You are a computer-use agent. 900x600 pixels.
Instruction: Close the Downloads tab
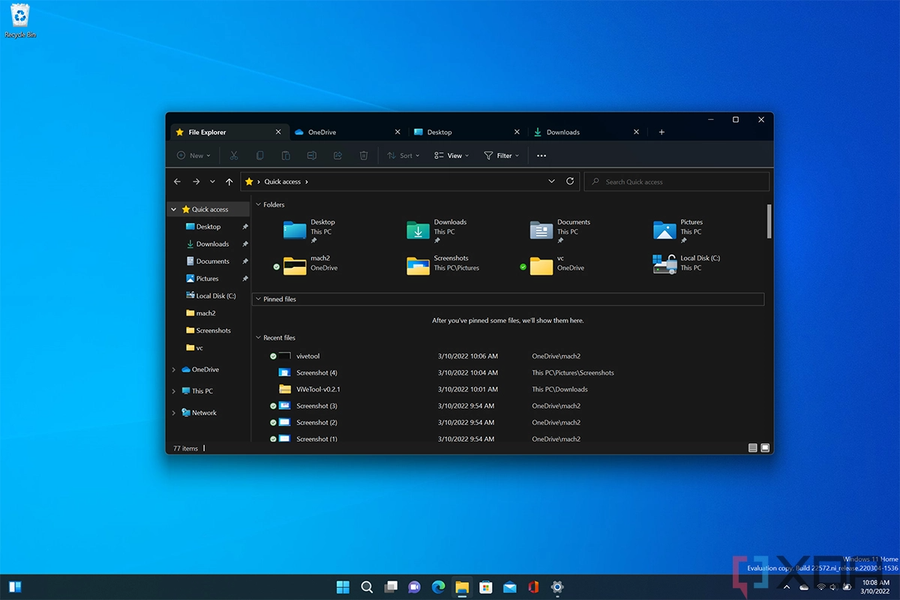[636, 132]
